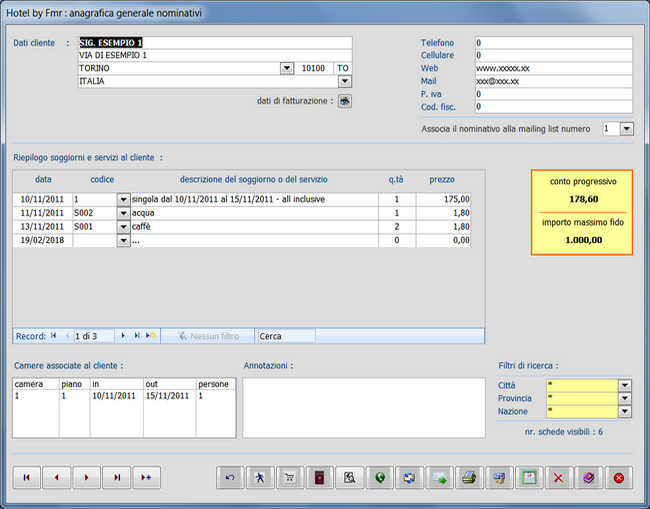Image resolution: width=650 pixels, height=509 pixels.
Task: Click the walking person icon button
Action: [260, 477]
